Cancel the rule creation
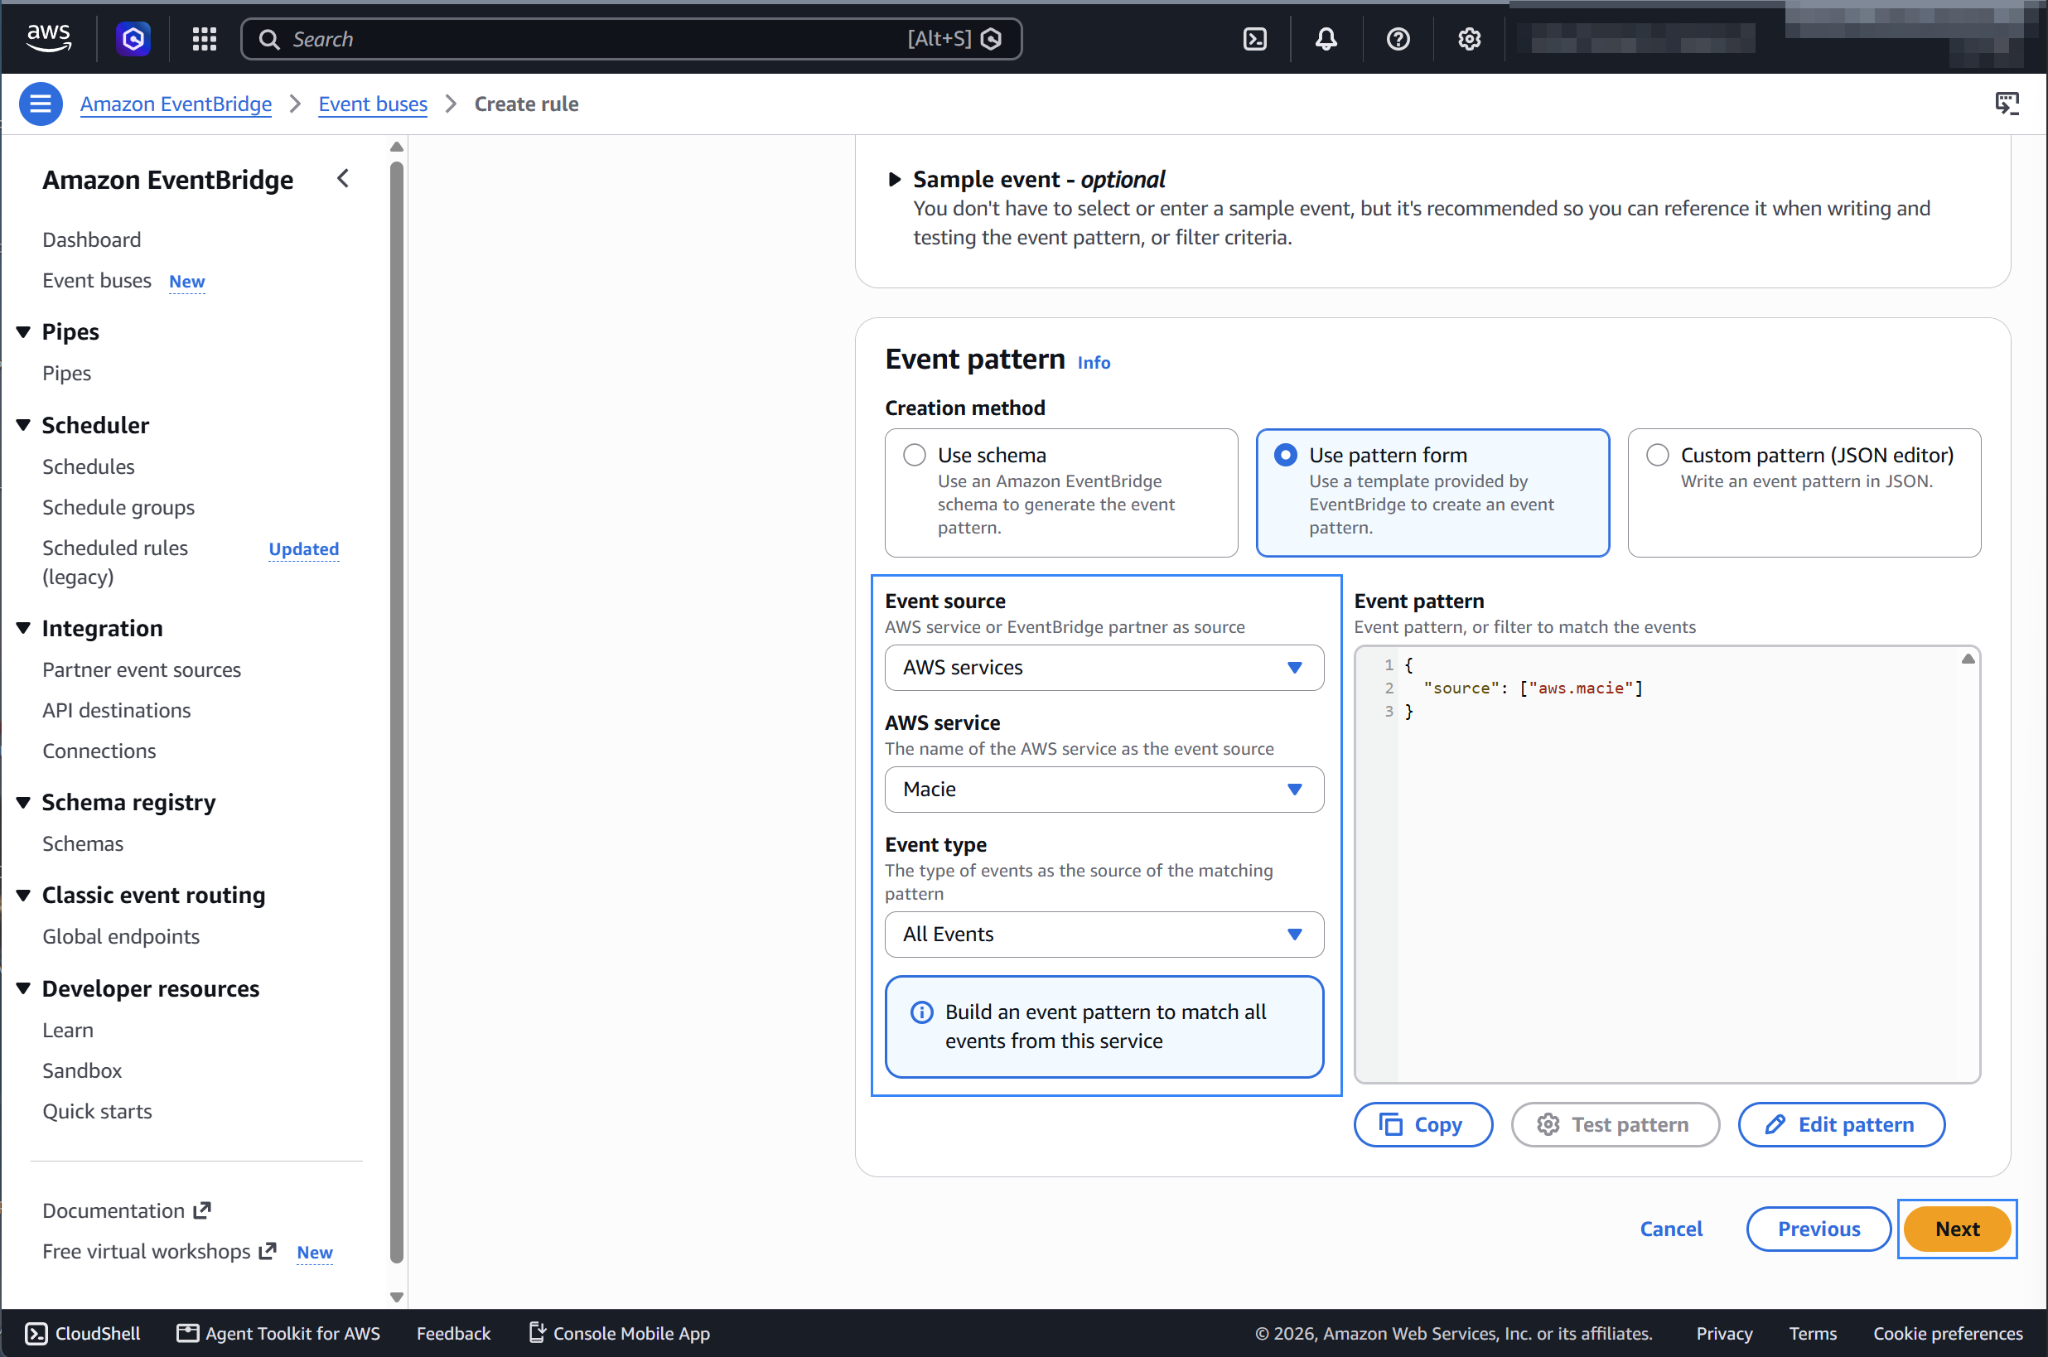The width and height of the screenshot is (2048, 1357). 1671,1228
